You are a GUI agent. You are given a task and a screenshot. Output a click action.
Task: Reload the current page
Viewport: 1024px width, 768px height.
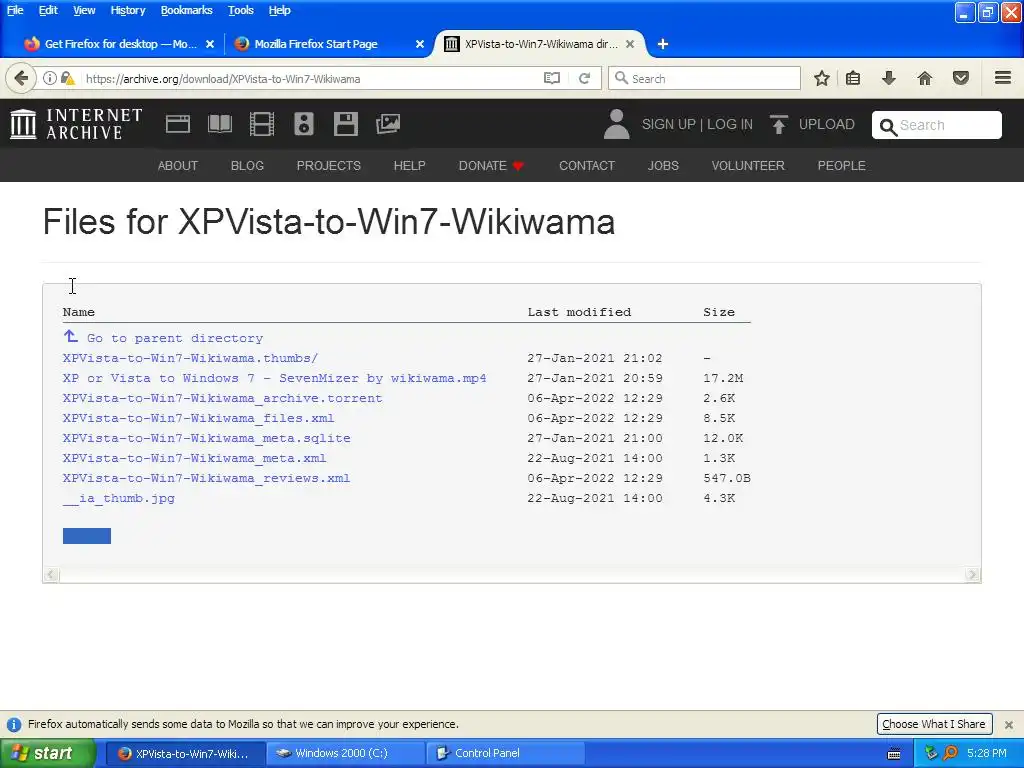click(584, 78)
